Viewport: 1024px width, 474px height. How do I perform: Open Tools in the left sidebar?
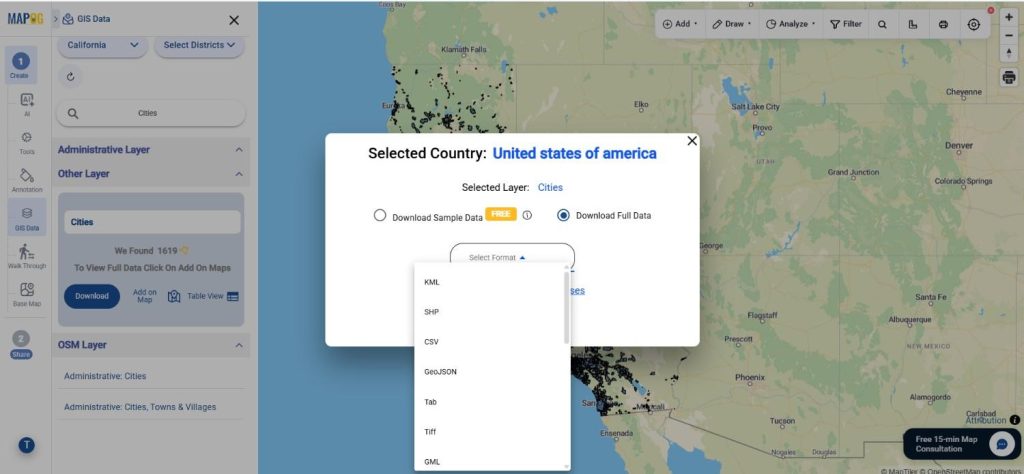pyautogui.click(x=27, y=142)
